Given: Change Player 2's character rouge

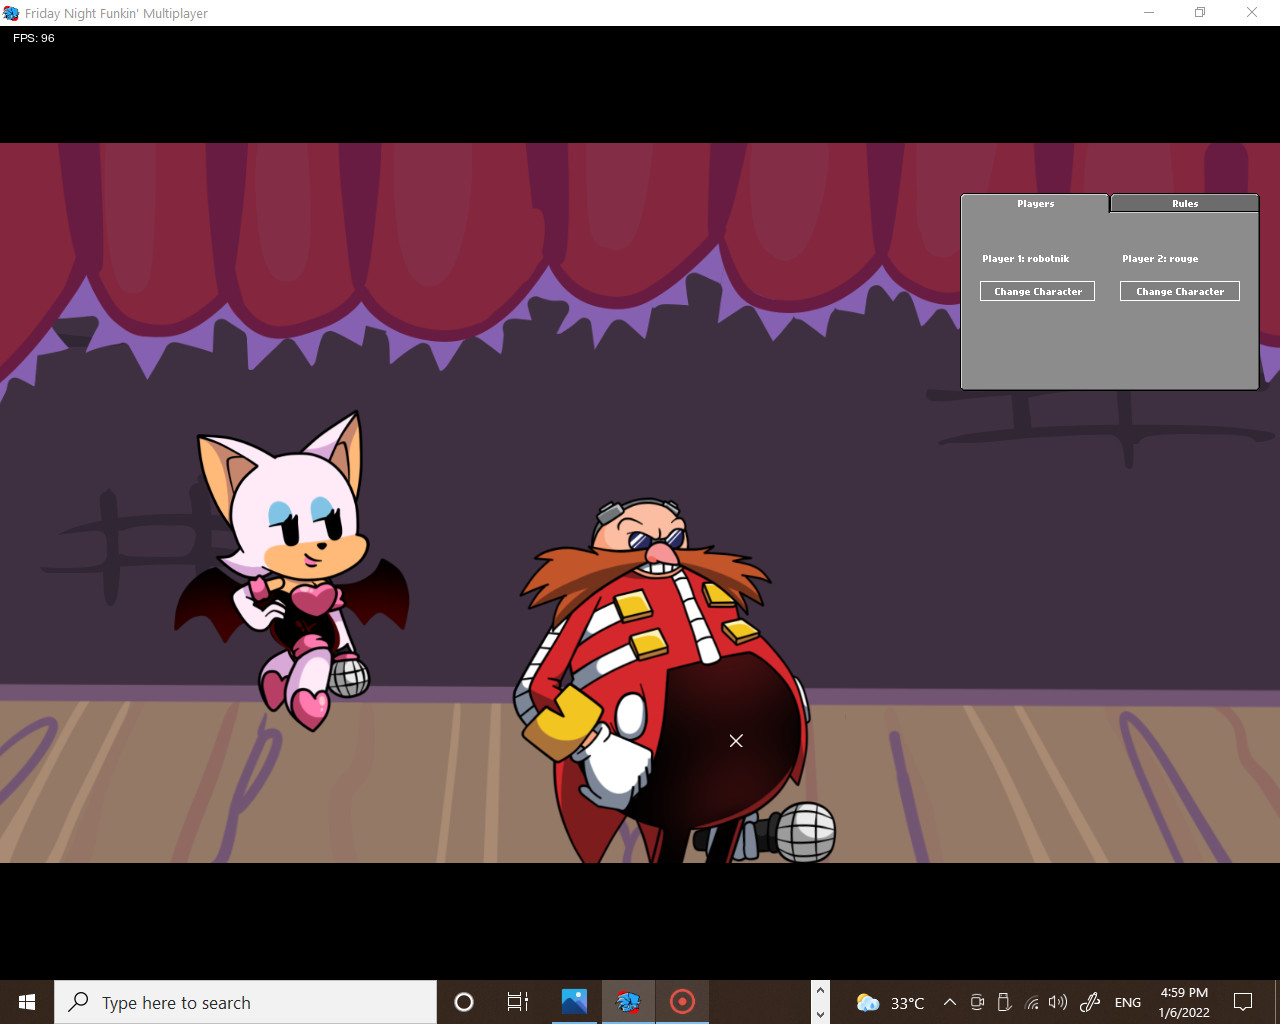Looking at the screenshot, I should (x=1180, y=291).
